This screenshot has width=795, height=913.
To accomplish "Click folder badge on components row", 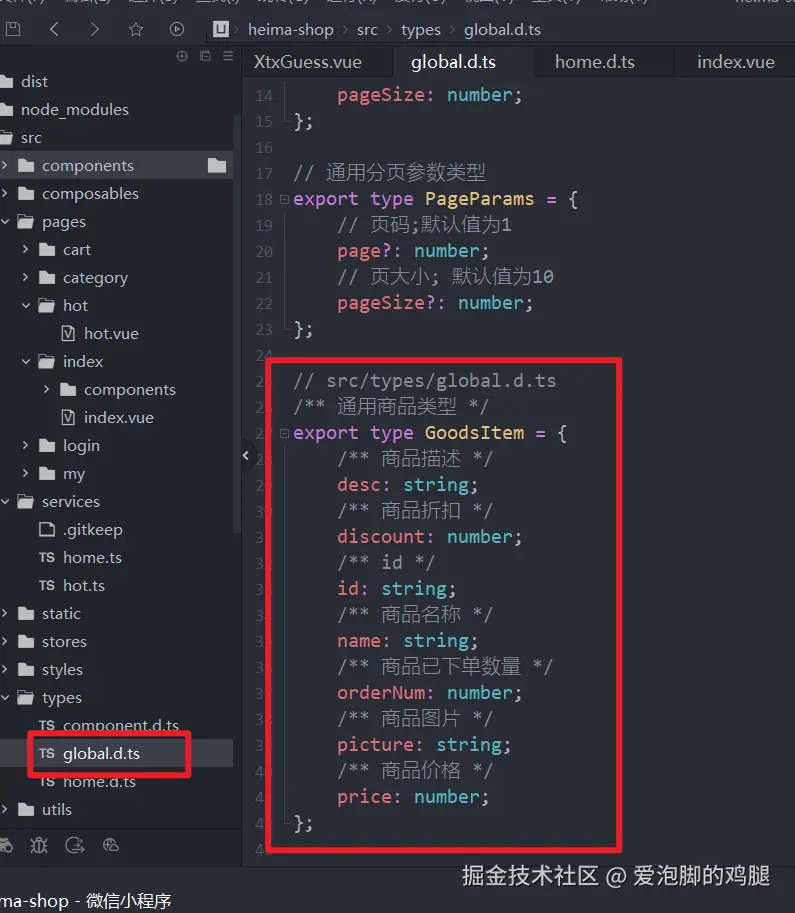I will (217, 165).
